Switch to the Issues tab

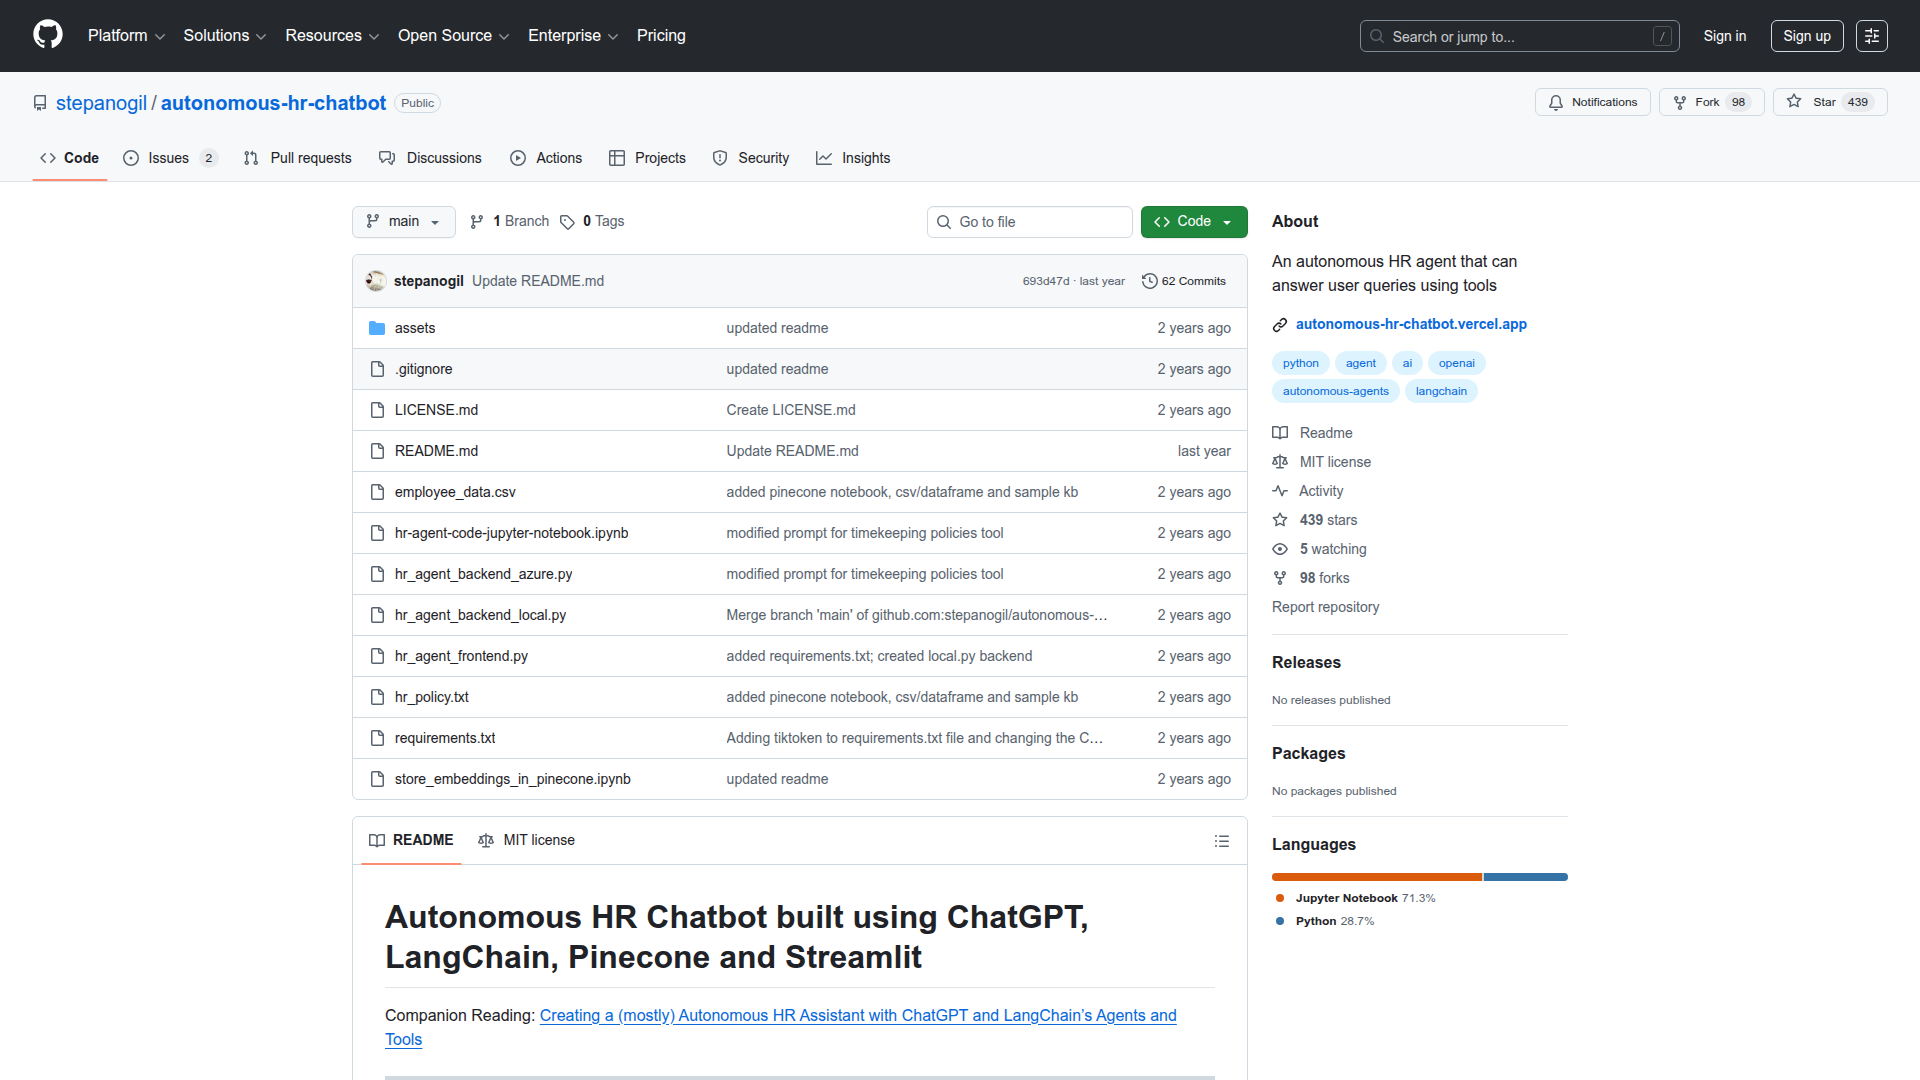pyautogui.click(x=168, y=158)
